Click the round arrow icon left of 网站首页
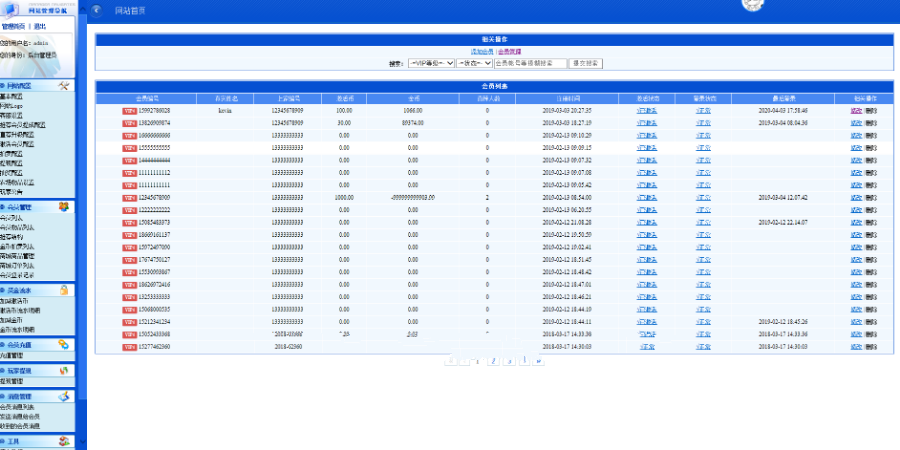Screen dimensions: 900x450 [x=96, y=10]
